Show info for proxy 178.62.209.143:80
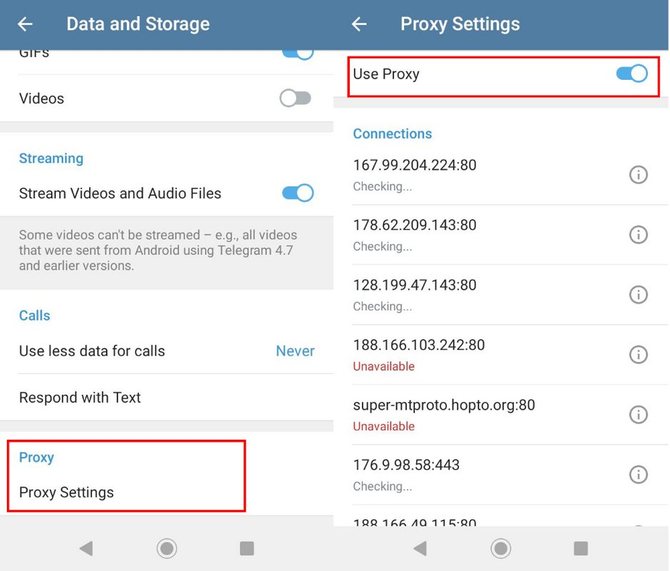The width and height of the screenshot is (670, 571). 638,235
